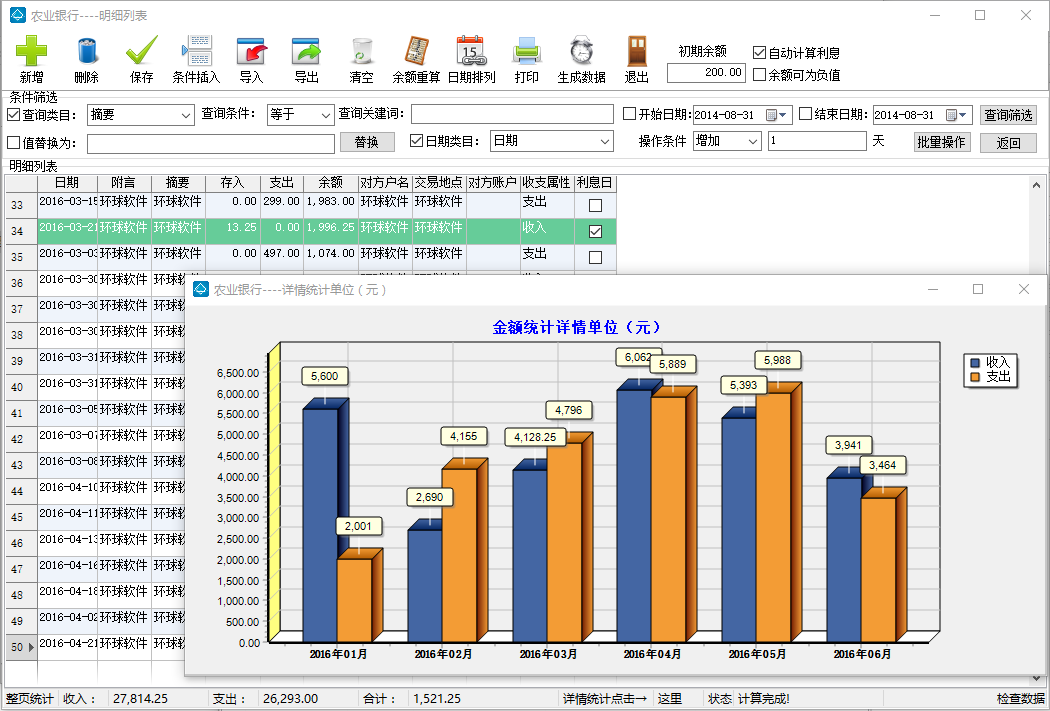1050x711 pixels.
Task: Enable the 余额可为负值 checkbox
Action: pos(760,74)
